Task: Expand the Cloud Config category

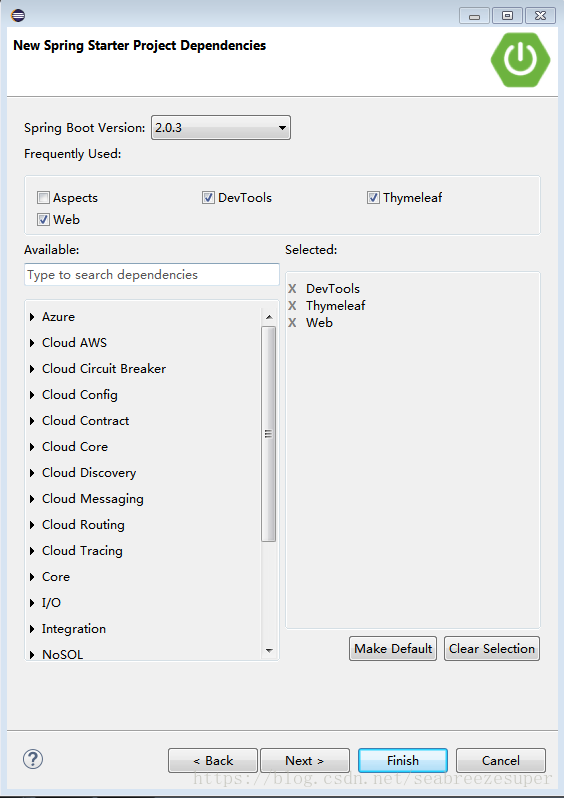Action: (32, 395)
